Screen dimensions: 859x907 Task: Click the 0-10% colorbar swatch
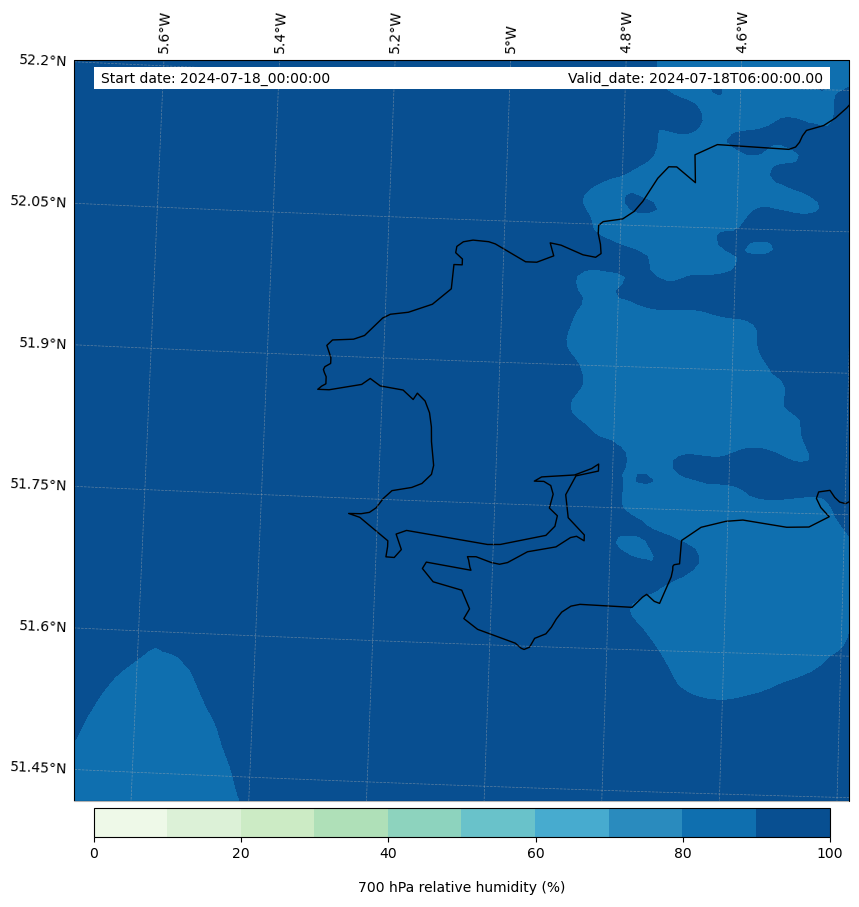131,823
